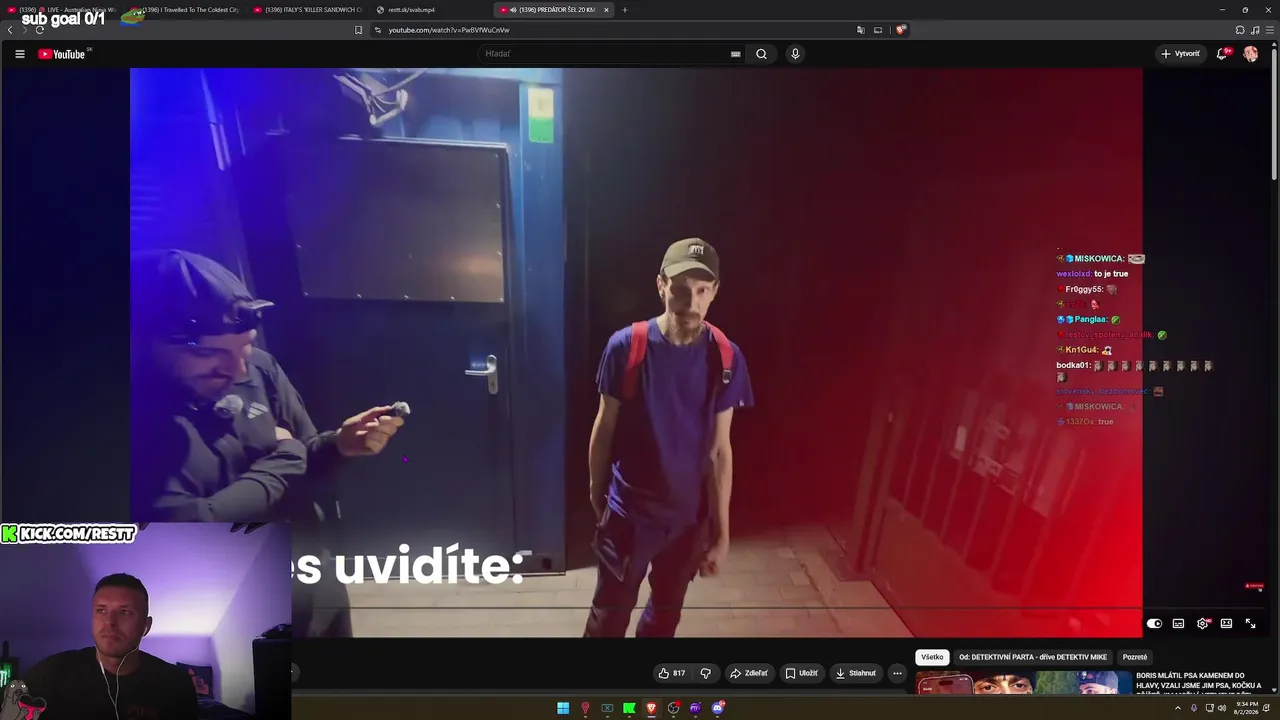Open the Discord taskbar icon
This screenshot has height=720, width=1280.
717,709
